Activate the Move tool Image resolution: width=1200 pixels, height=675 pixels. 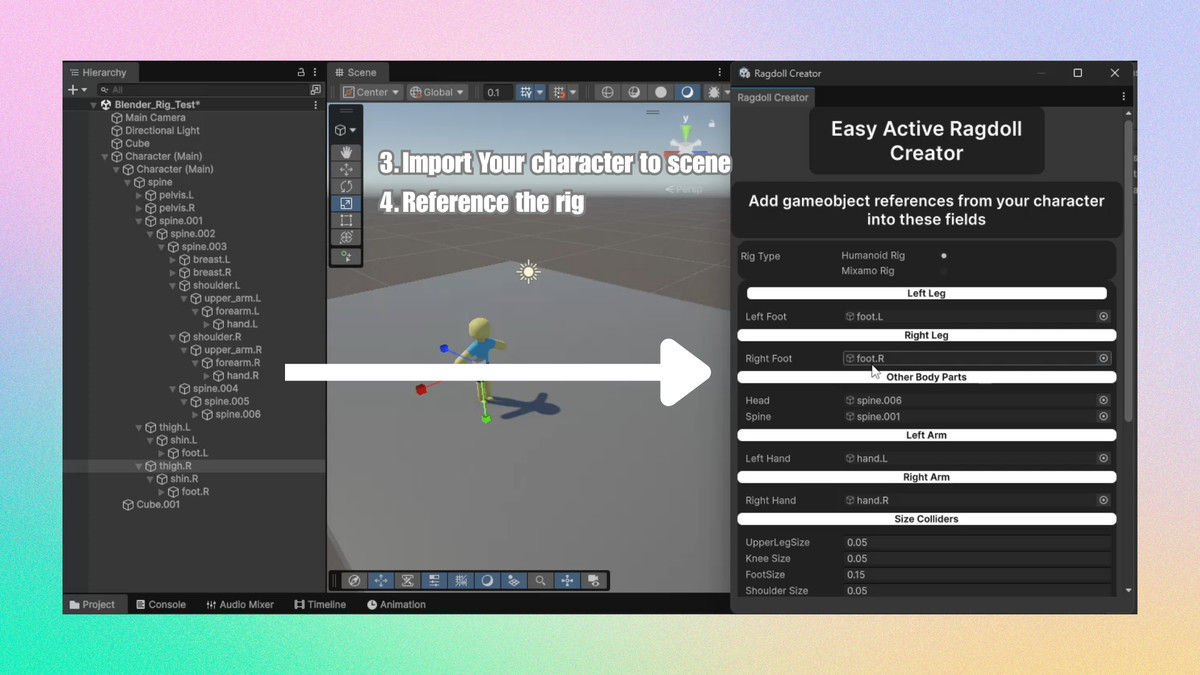346,169
